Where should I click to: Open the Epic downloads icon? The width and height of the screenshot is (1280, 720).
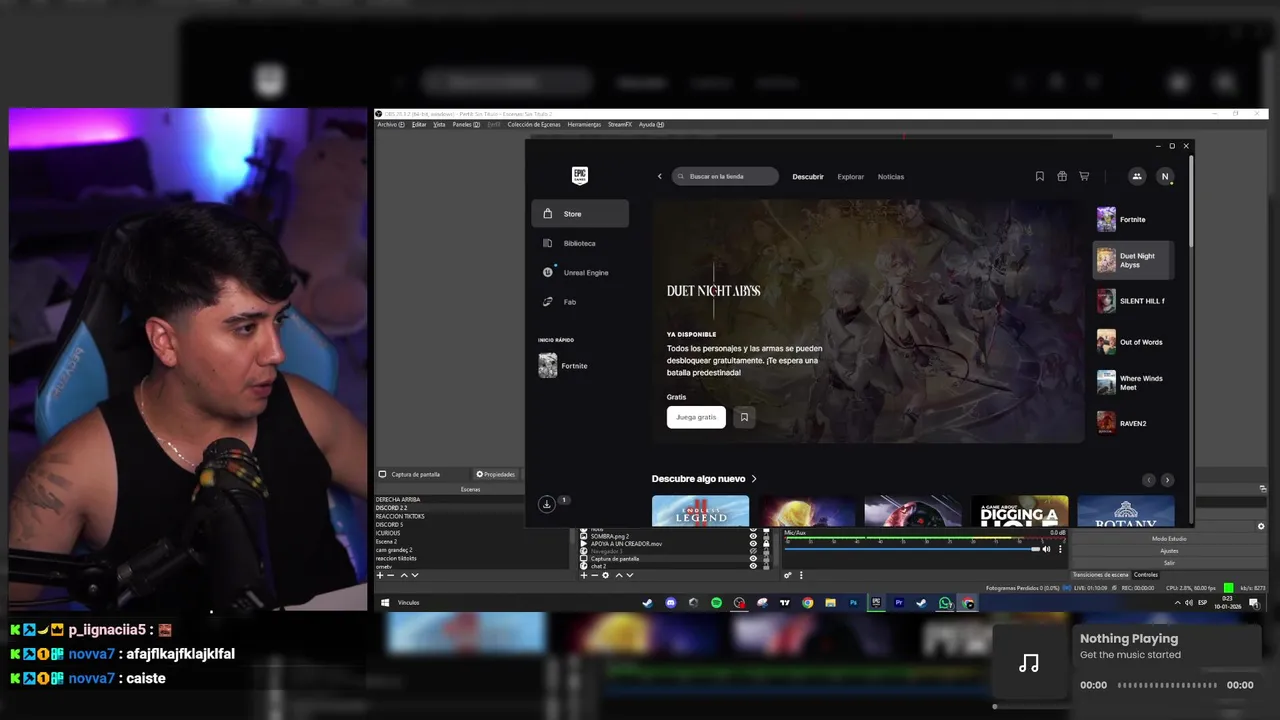point(547,504)
